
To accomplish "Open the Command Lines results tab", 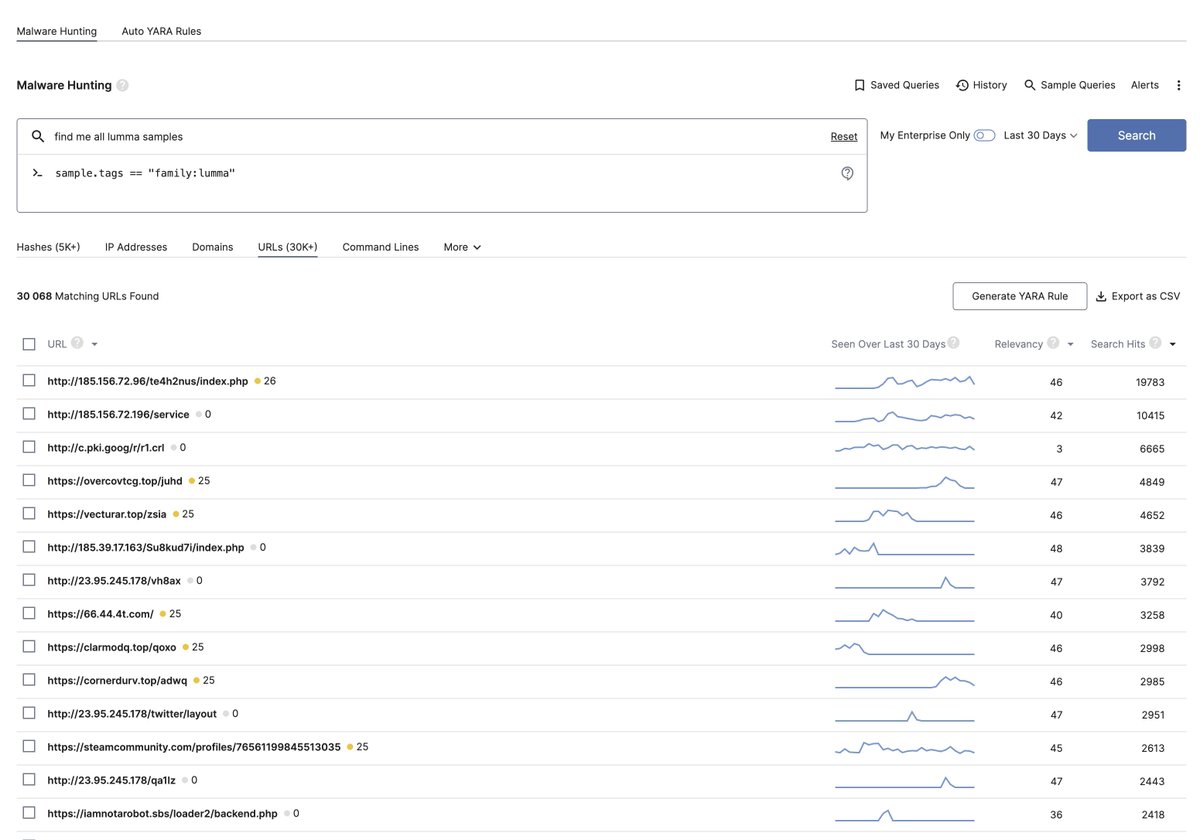I will [x=380, y=247].
